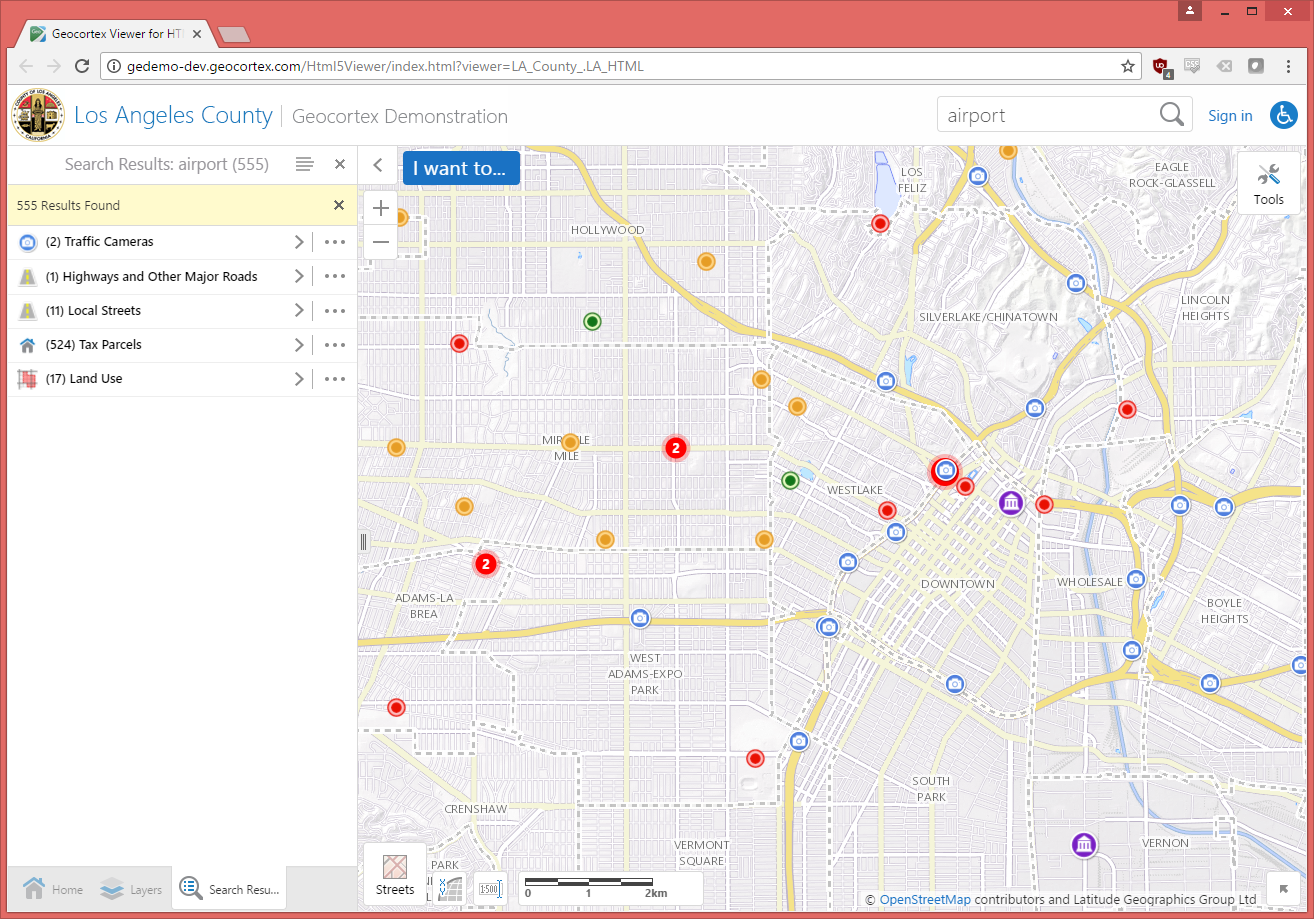Open more options for Local Streets
The image size is (1314, 919).
pyautogui.click(x=335, y=310)
